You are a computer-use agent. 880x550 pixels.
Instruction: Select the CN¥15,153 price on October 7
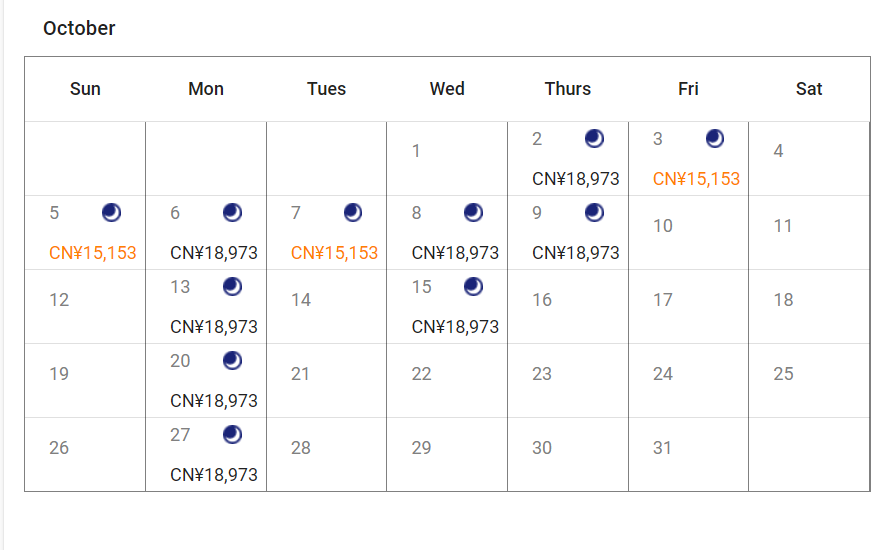(334, 253)
